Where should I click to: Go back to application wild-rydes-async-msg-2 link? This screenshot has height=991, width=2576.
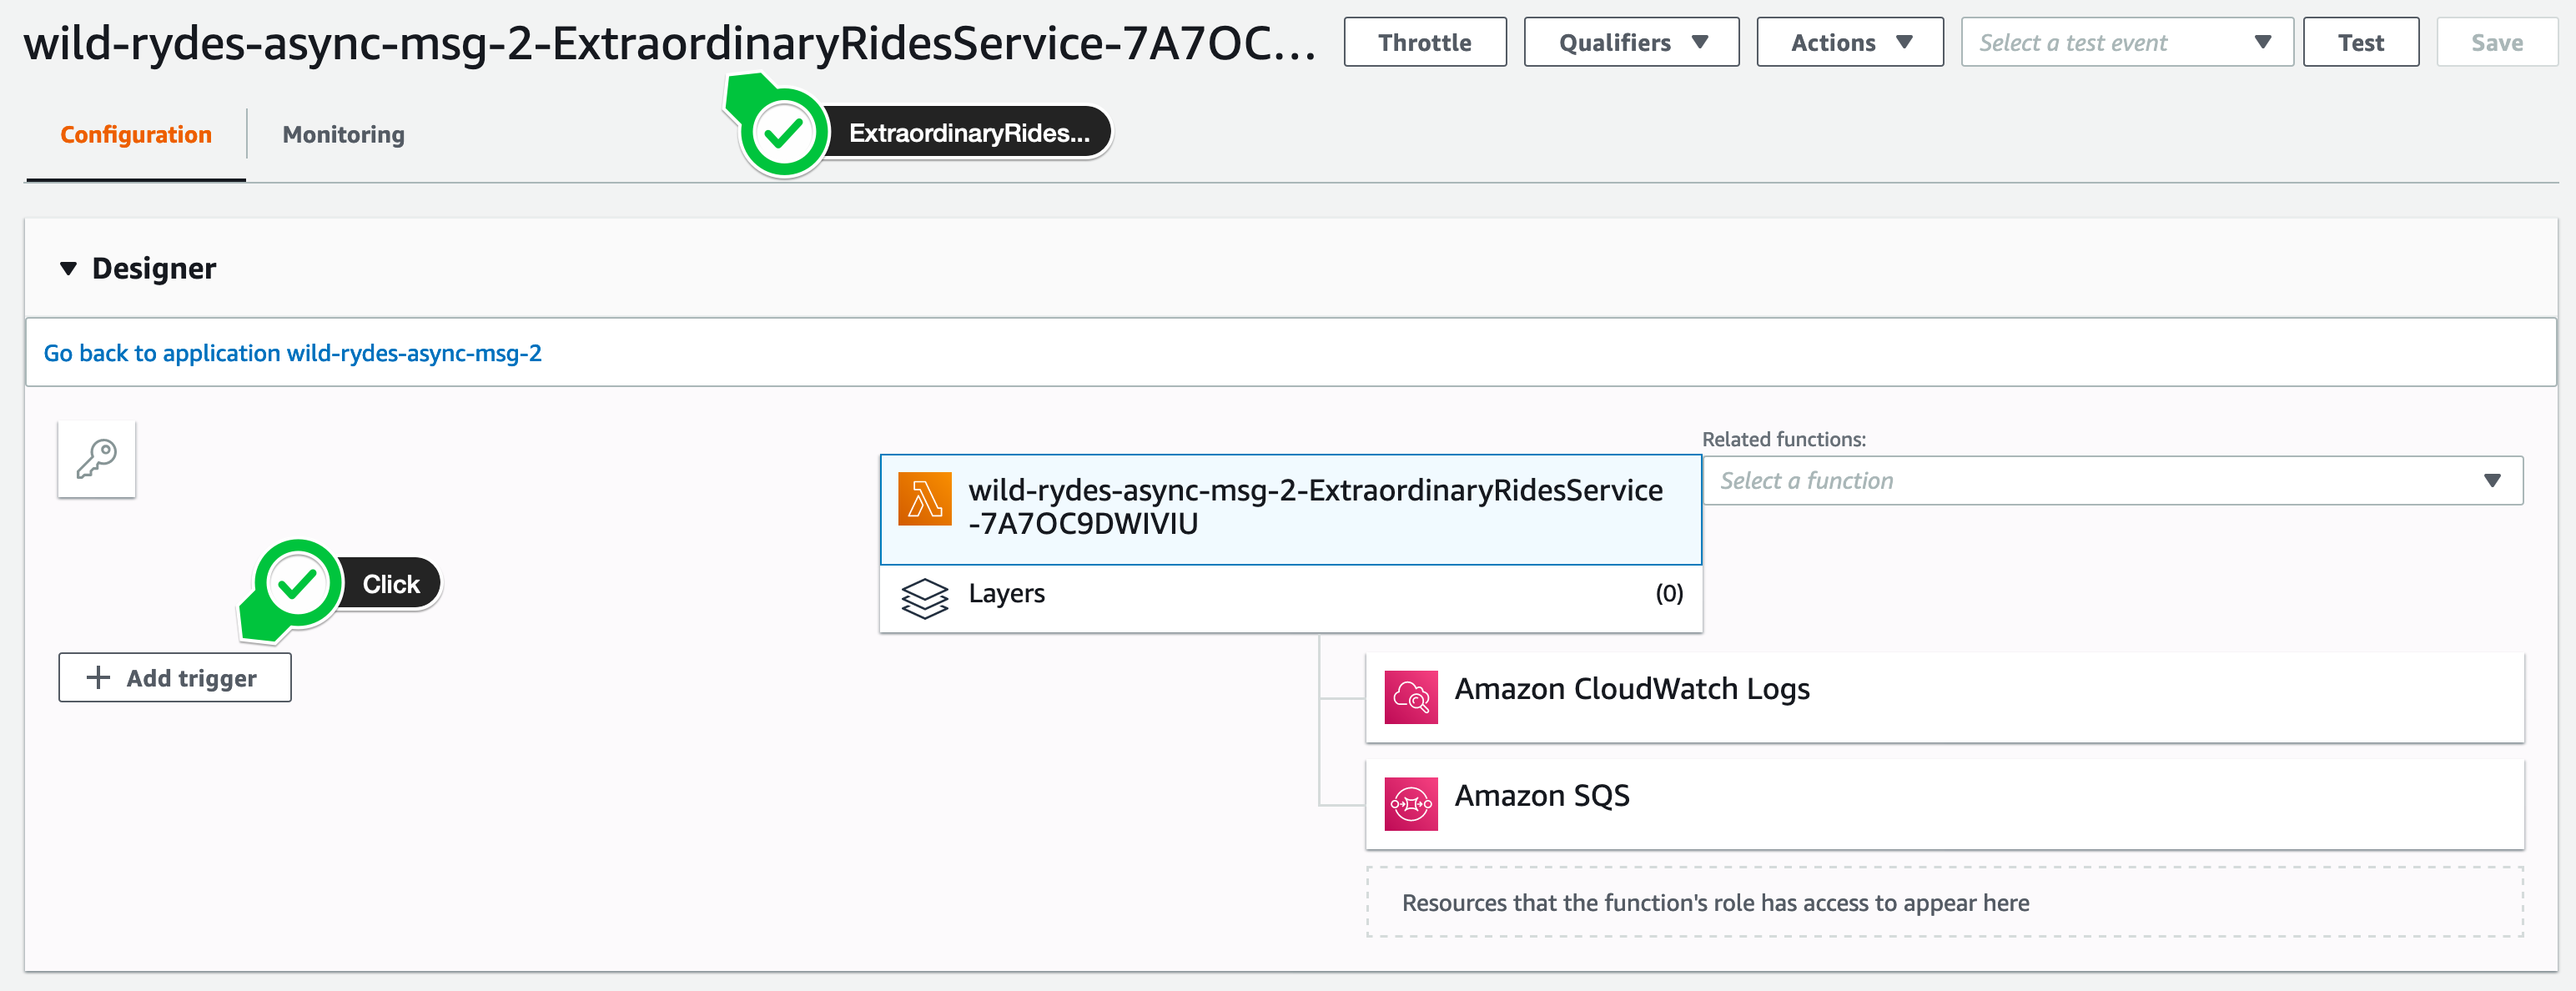click(x=292, y=353)
